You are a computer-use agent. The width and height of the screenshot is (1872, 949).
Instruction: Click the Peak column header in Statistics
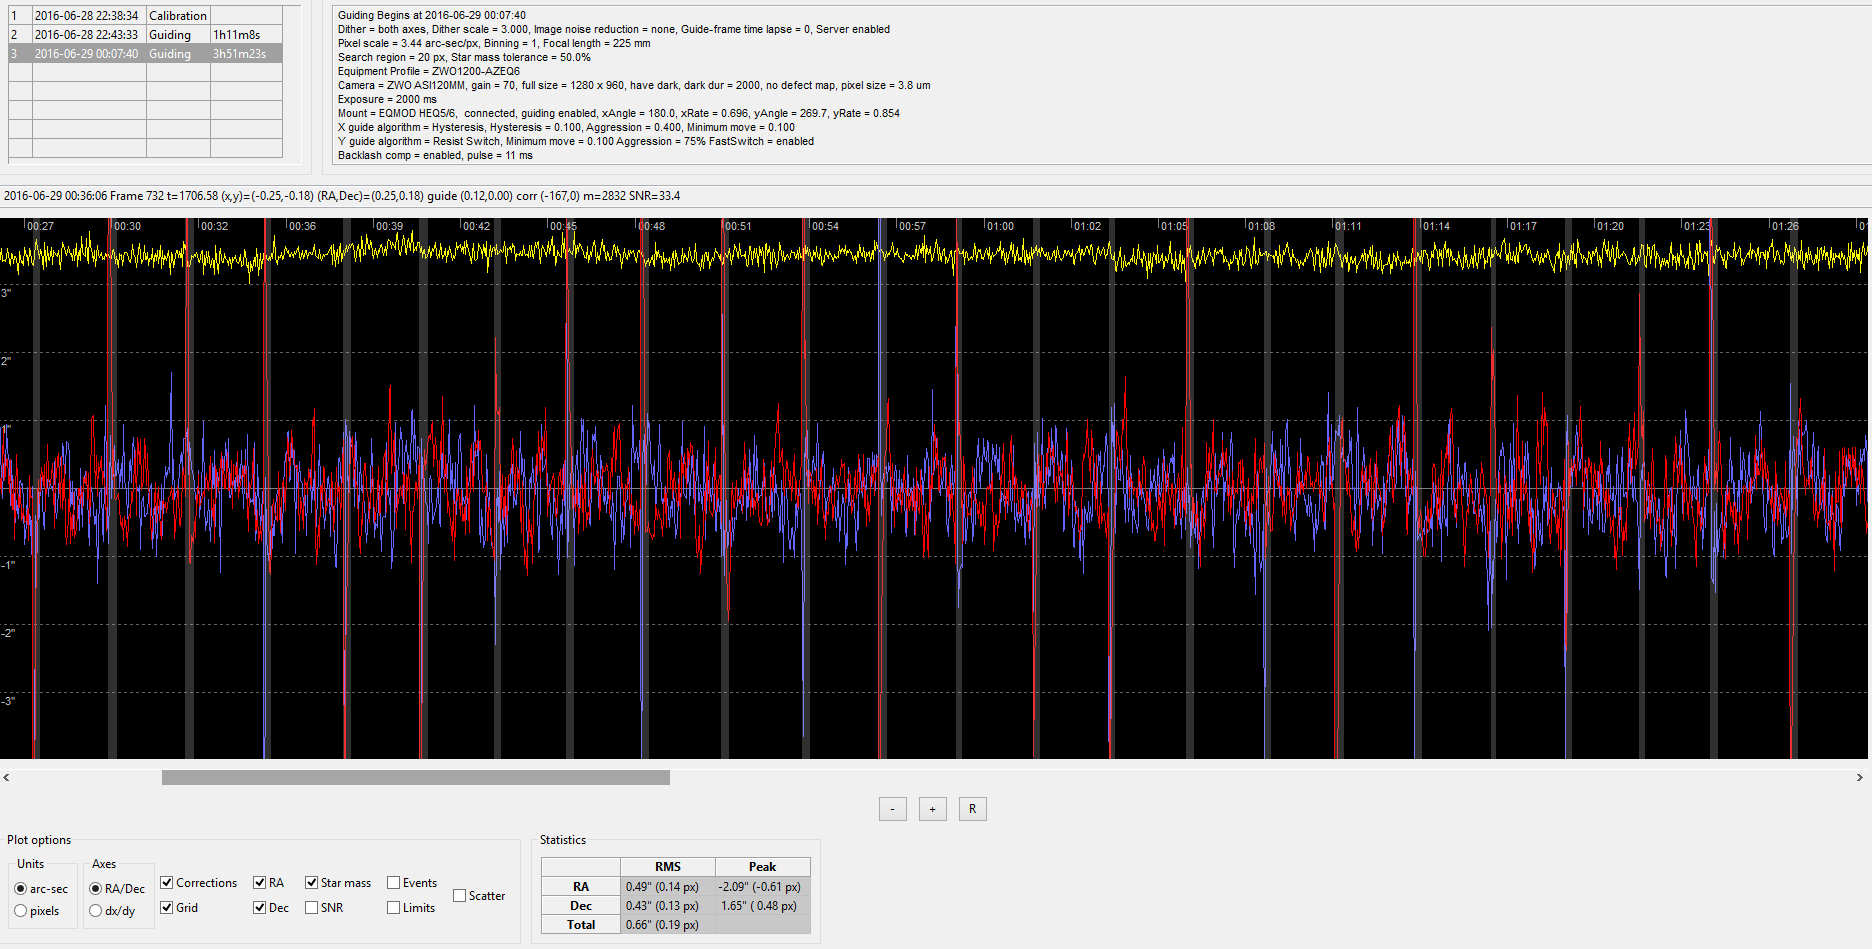[763, 867]
